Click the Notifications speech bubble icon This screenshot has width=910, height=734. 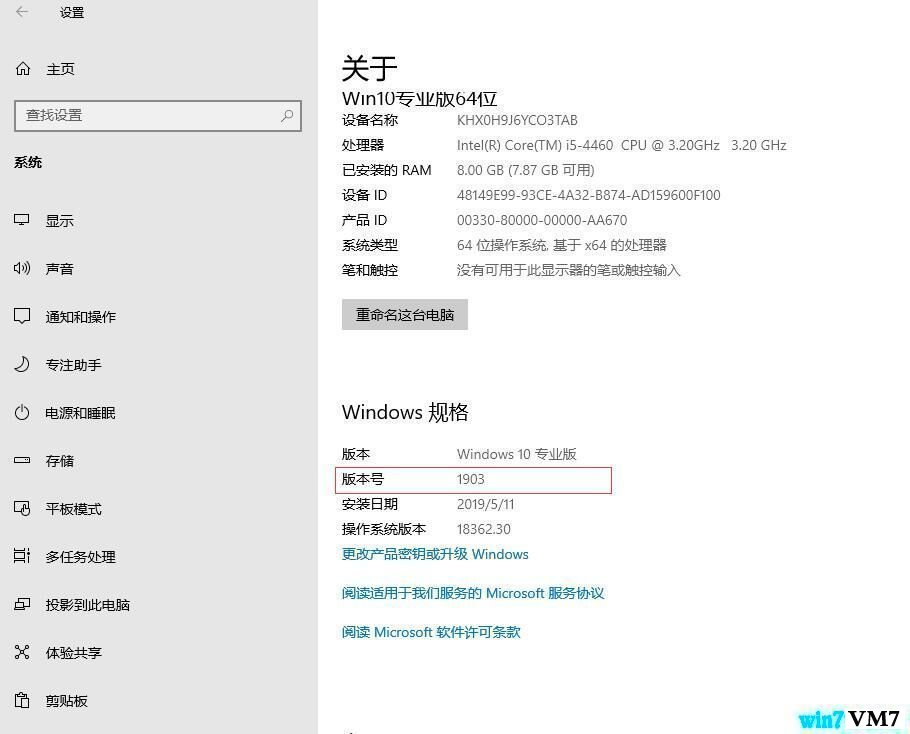(x=22, y=316)
